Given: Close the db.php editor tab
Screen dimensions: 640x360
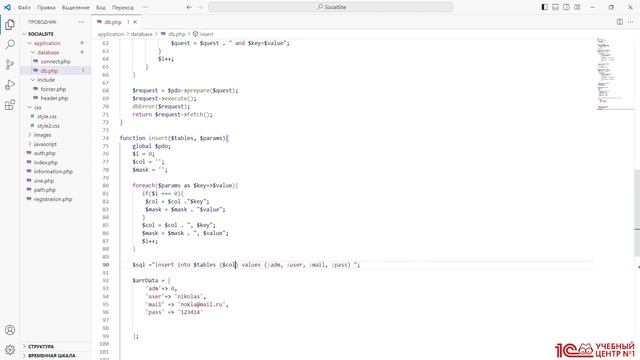Looking at the screenshot, I should 135,22.
